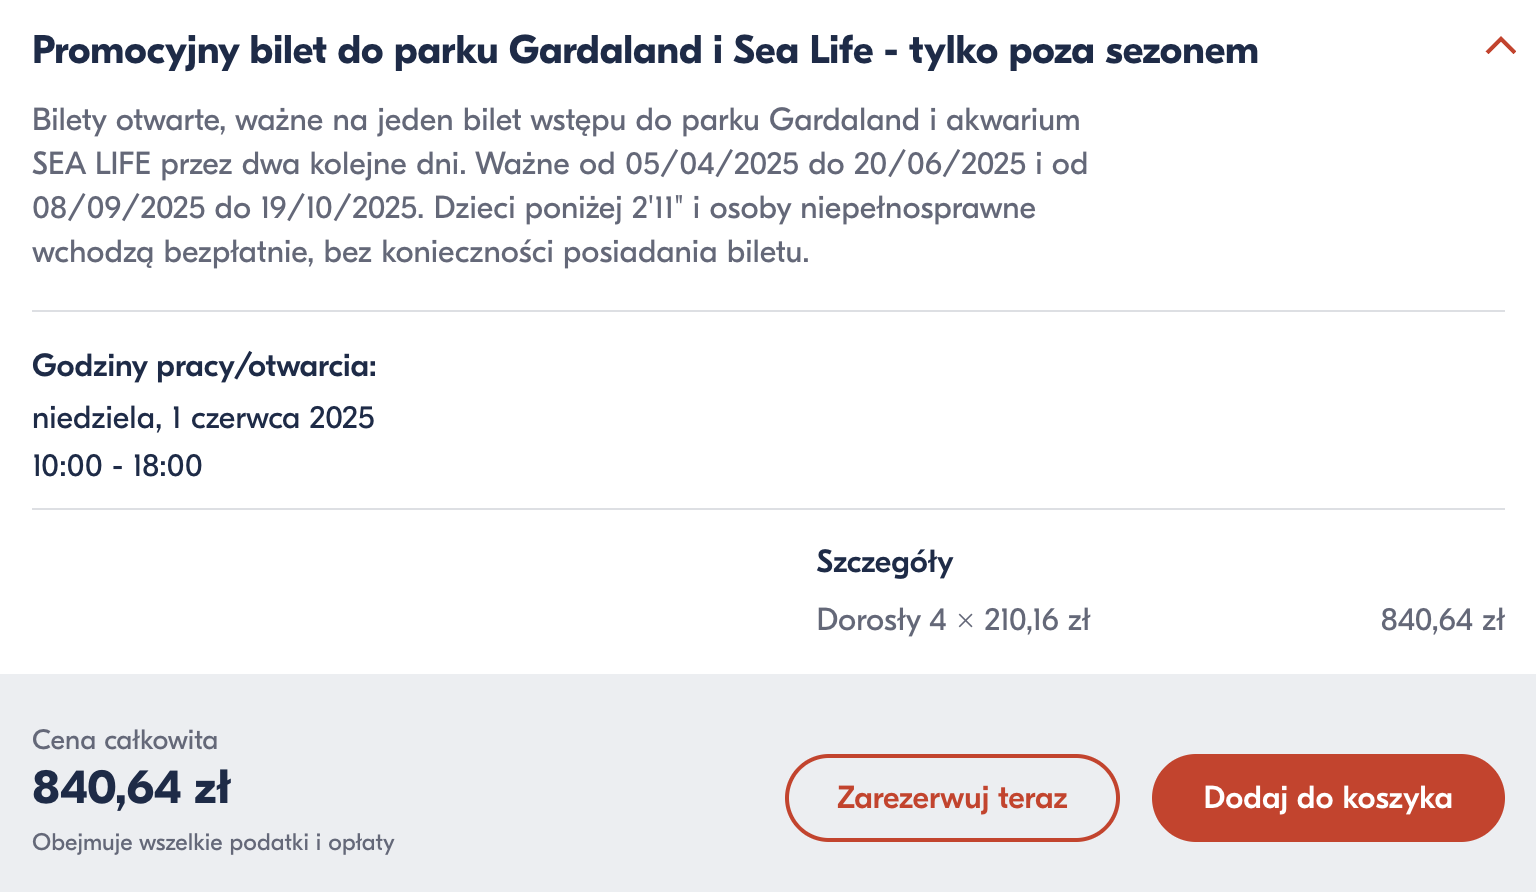
Task: Click the Szczegóły heading
Action: coord(885,562)
